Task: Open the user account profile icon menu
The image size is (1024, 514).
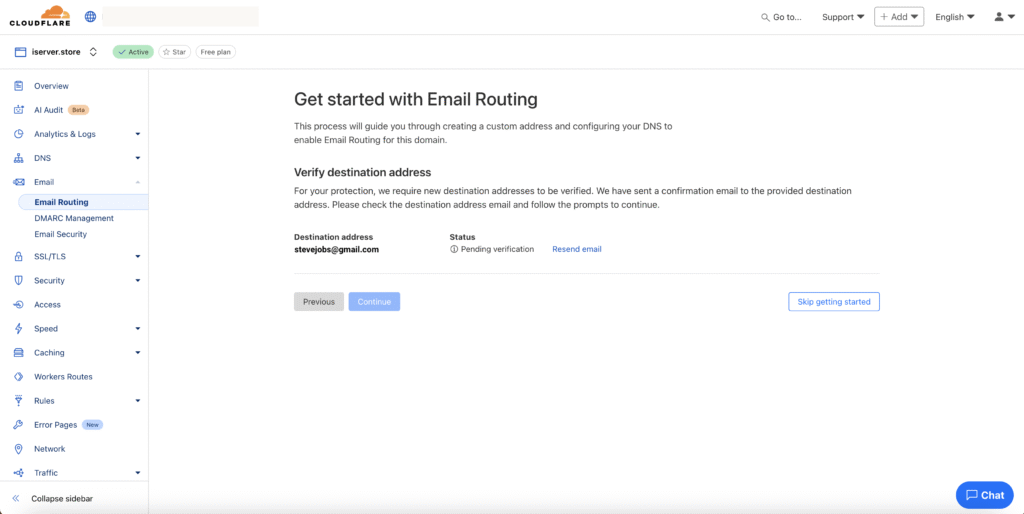Action: [x=1004, y=17]
